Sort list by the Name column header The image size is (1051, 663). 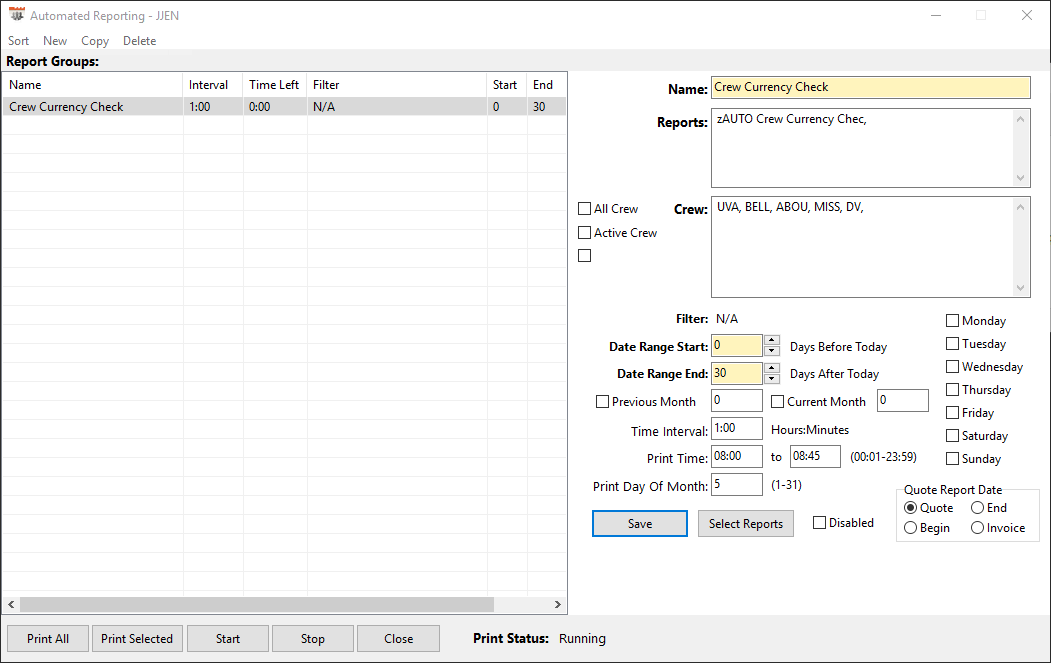coord(92,85)
